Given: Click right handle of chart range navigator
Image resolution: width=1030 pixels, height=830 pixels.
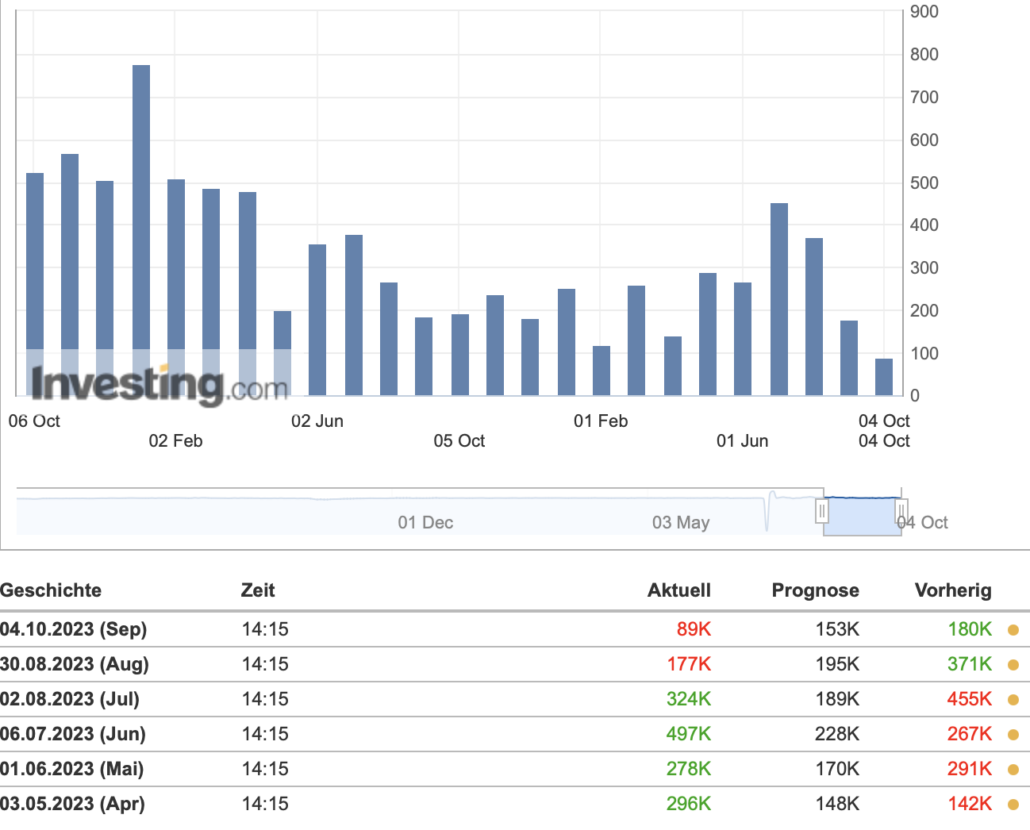Looking at the screenshot, I should tap(901, 511).
